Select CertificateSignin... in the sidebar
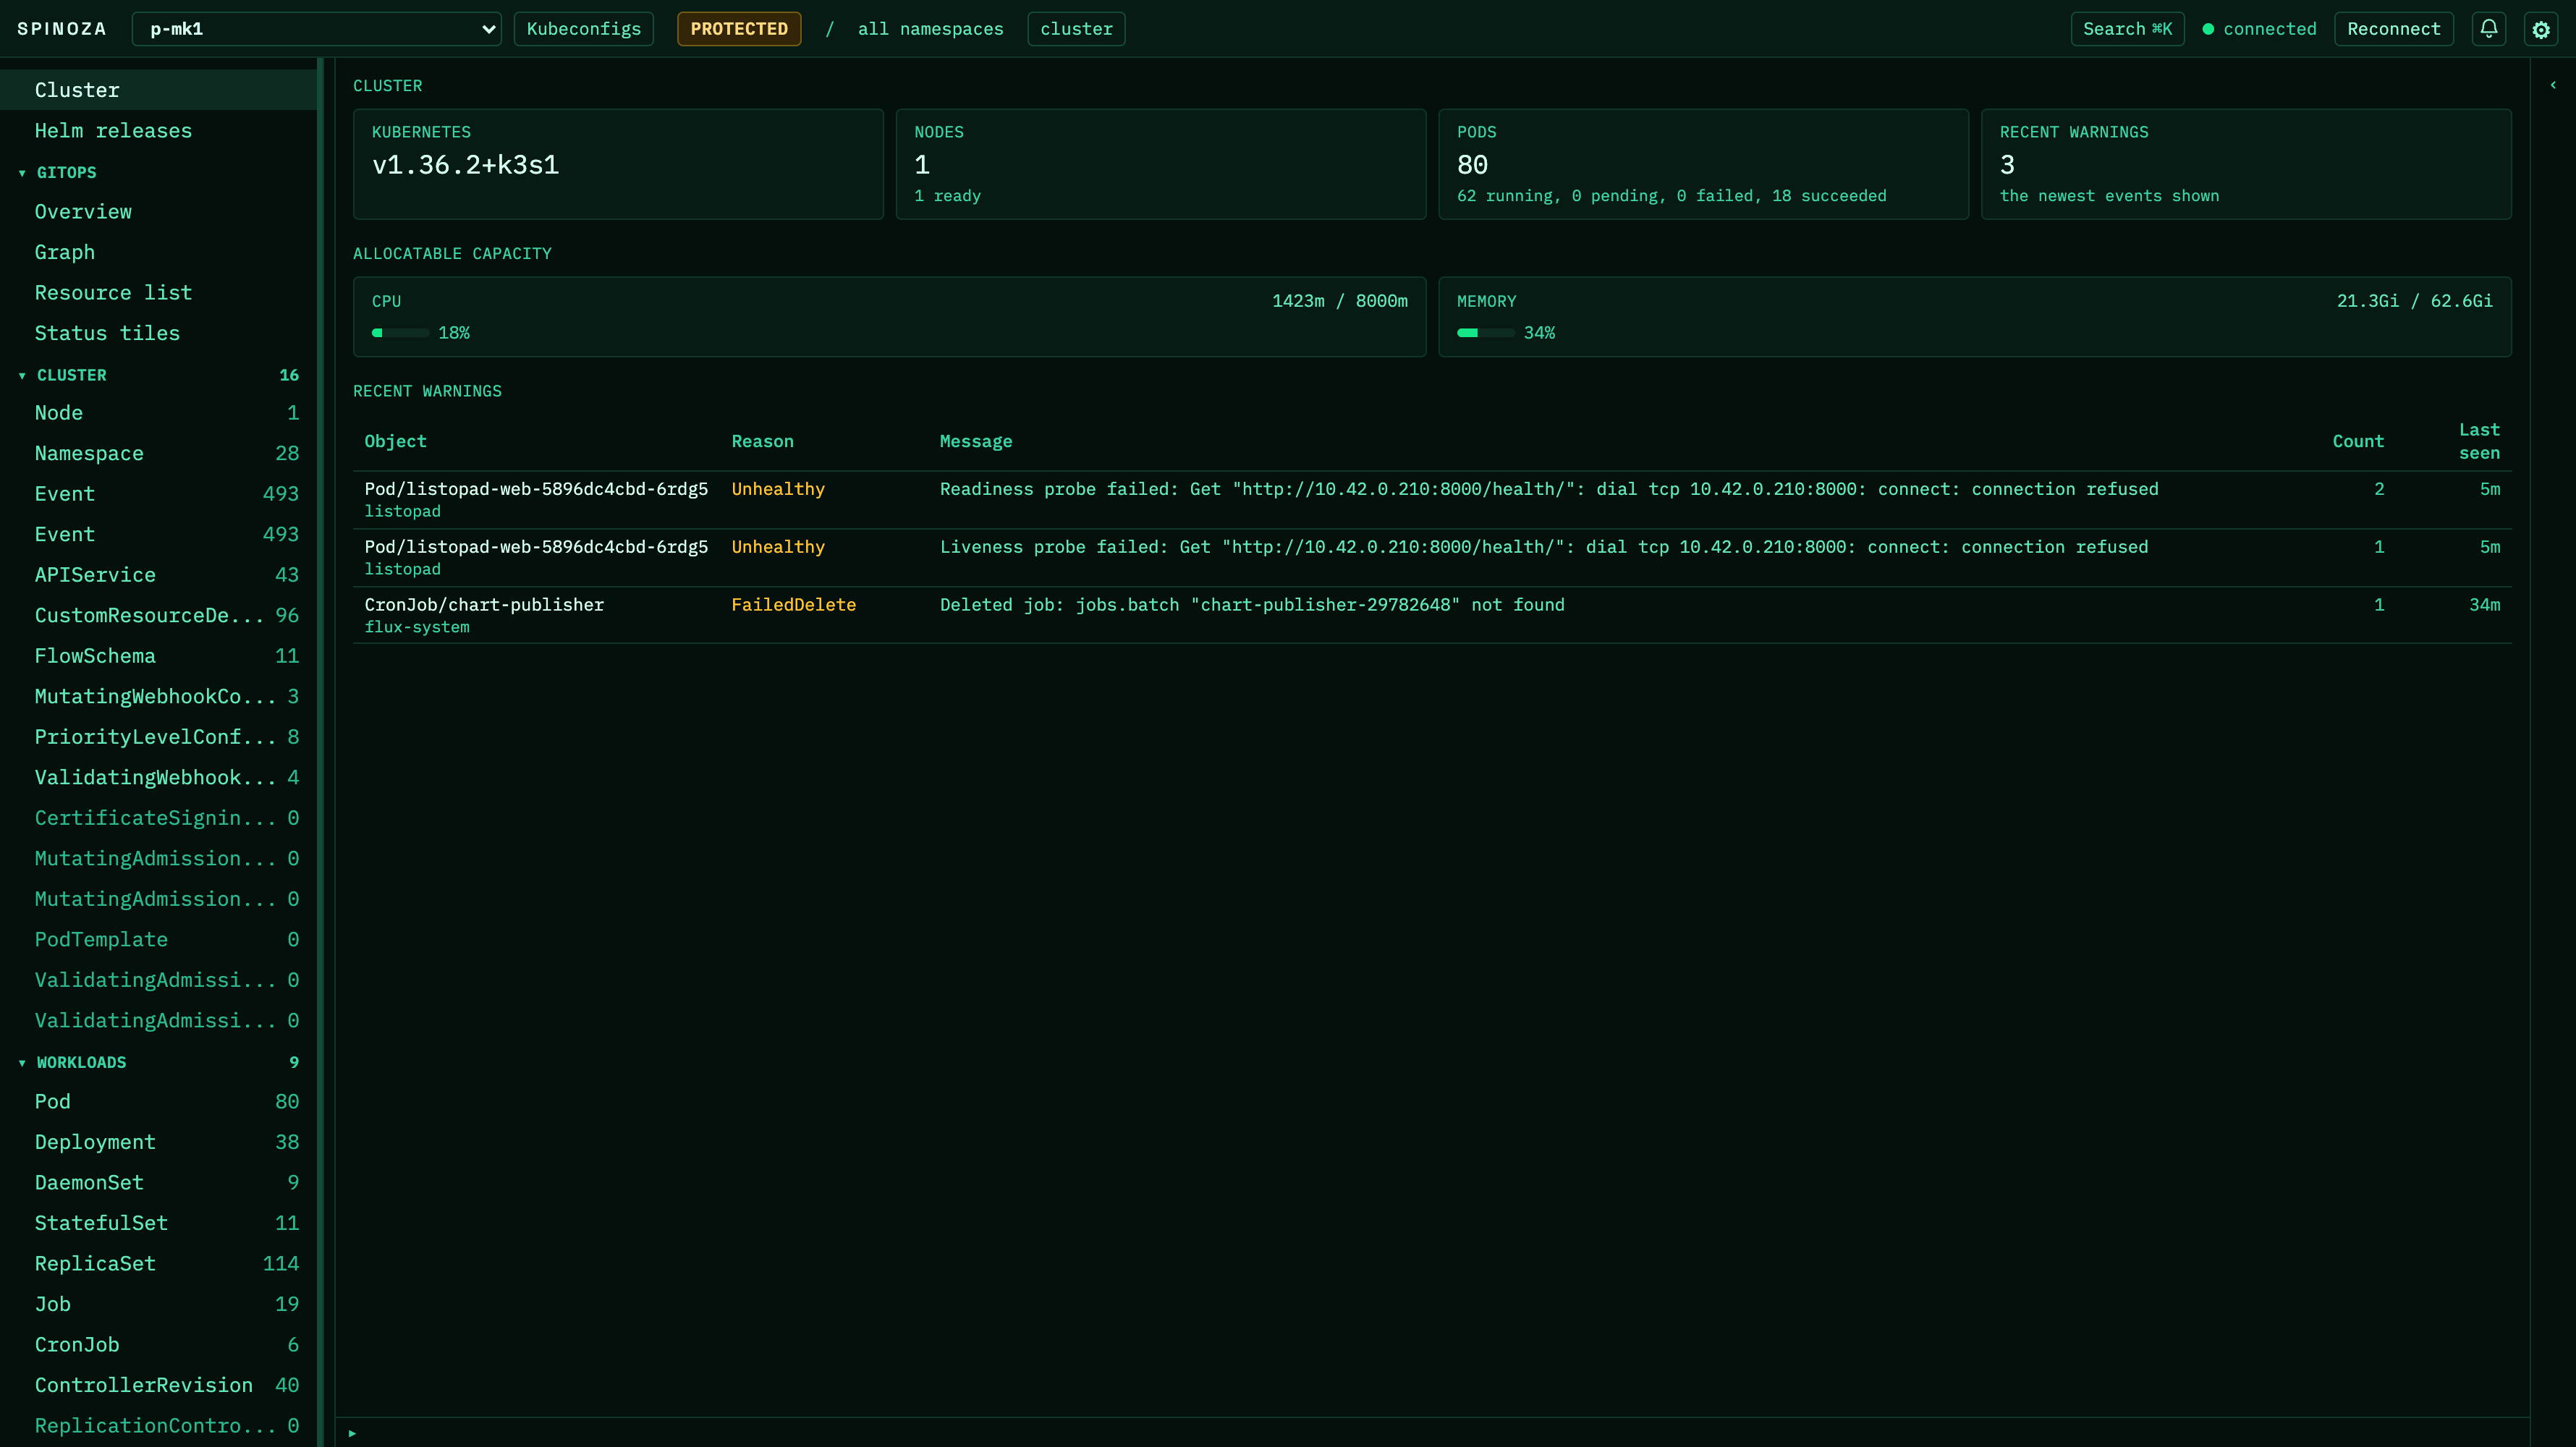The width and height of the screenshot is (2576, 1447). click(158, 818)
